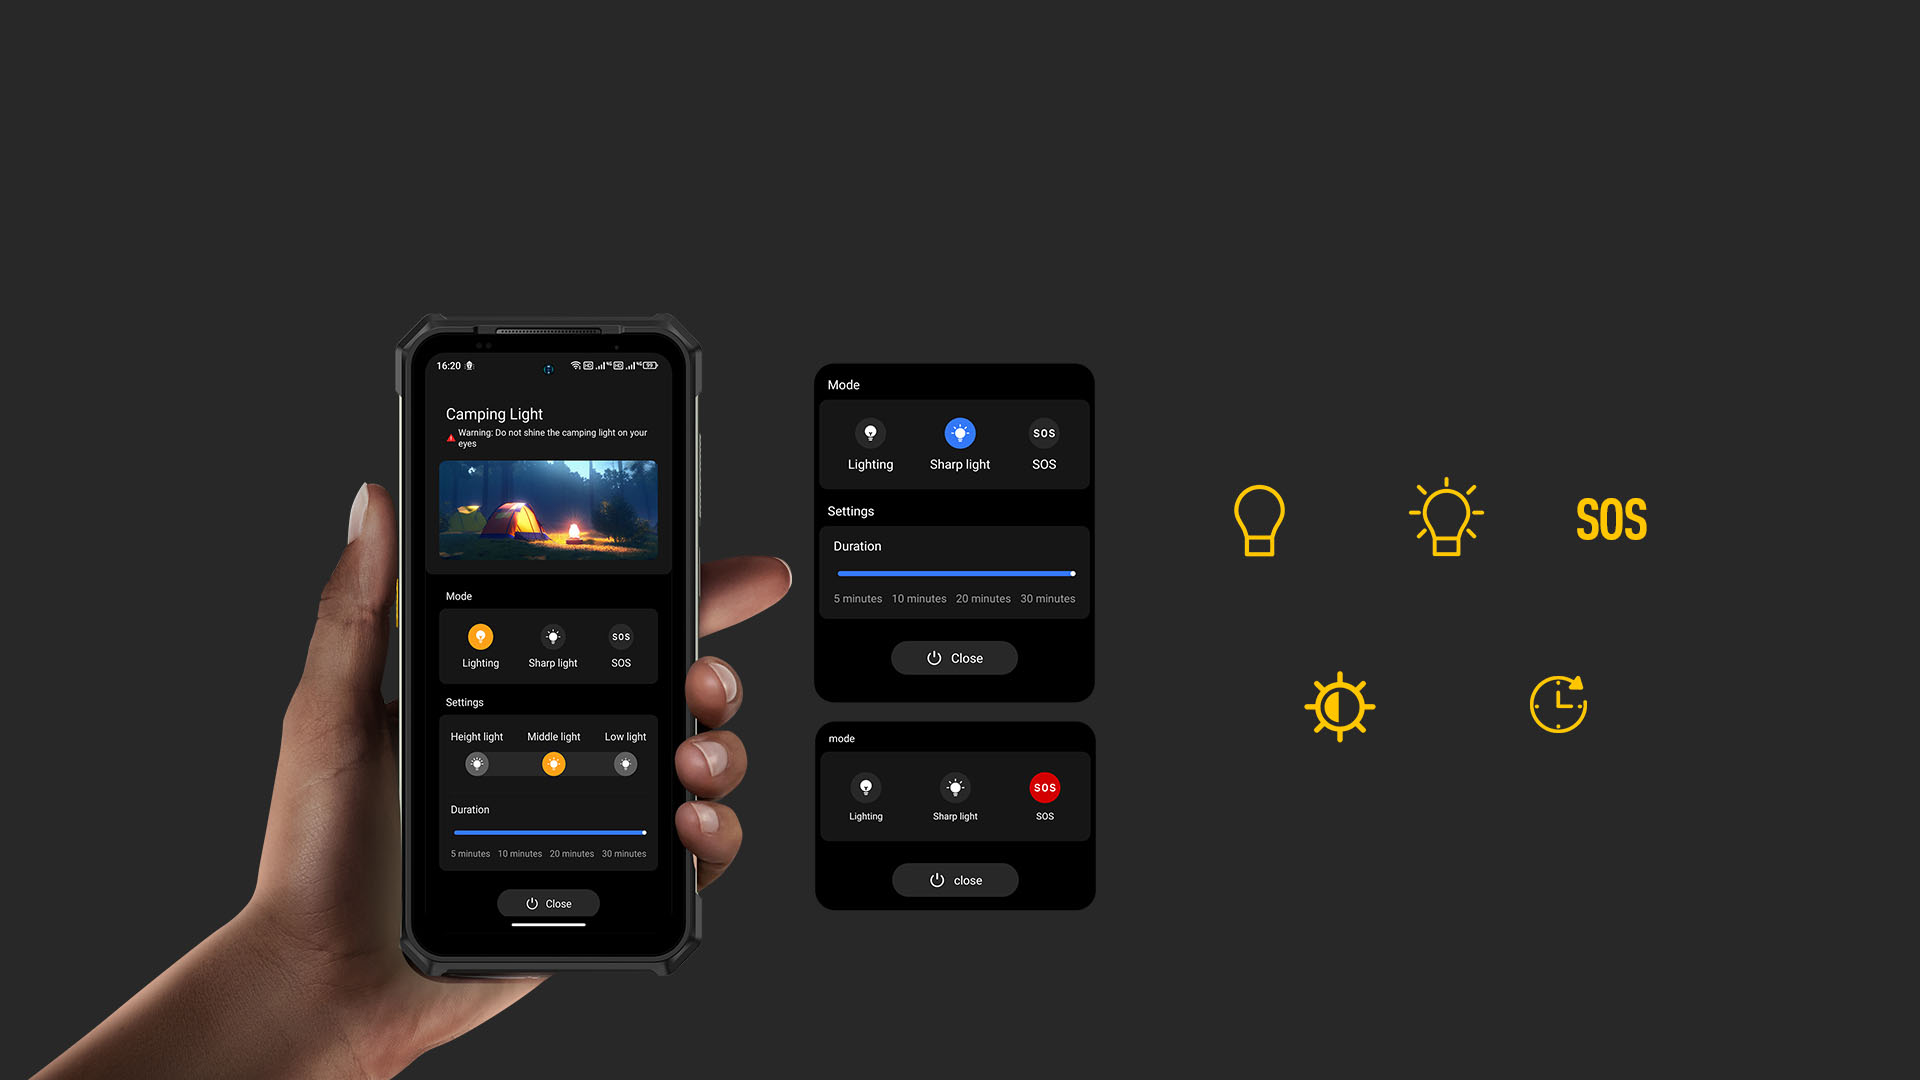
Task: Close the bottom mode panel
Action: point(953,880)
